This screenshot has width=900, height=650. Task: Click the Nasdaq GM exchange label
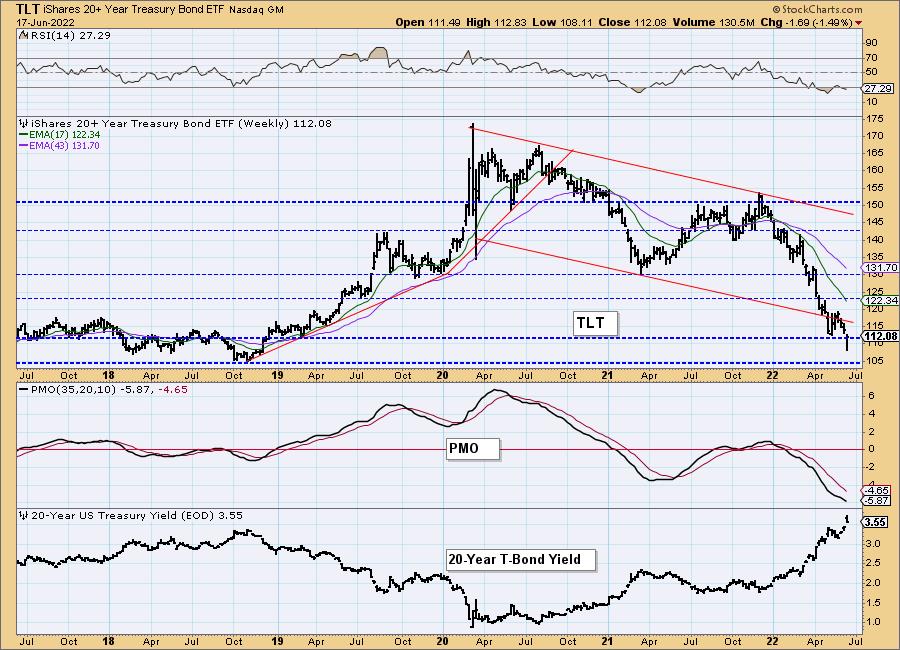(x=257, y=10)
